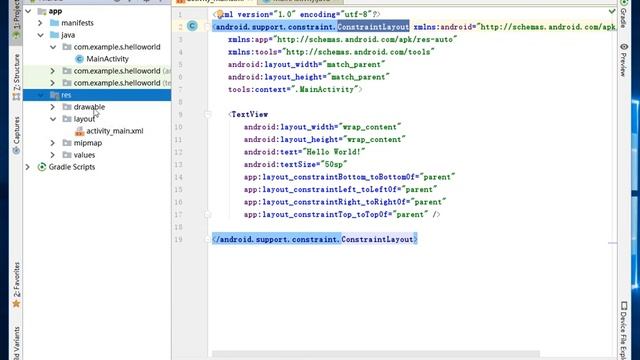Click the mipmap folder icon
This screenshot has height=360, width=640.
[67, 143]
